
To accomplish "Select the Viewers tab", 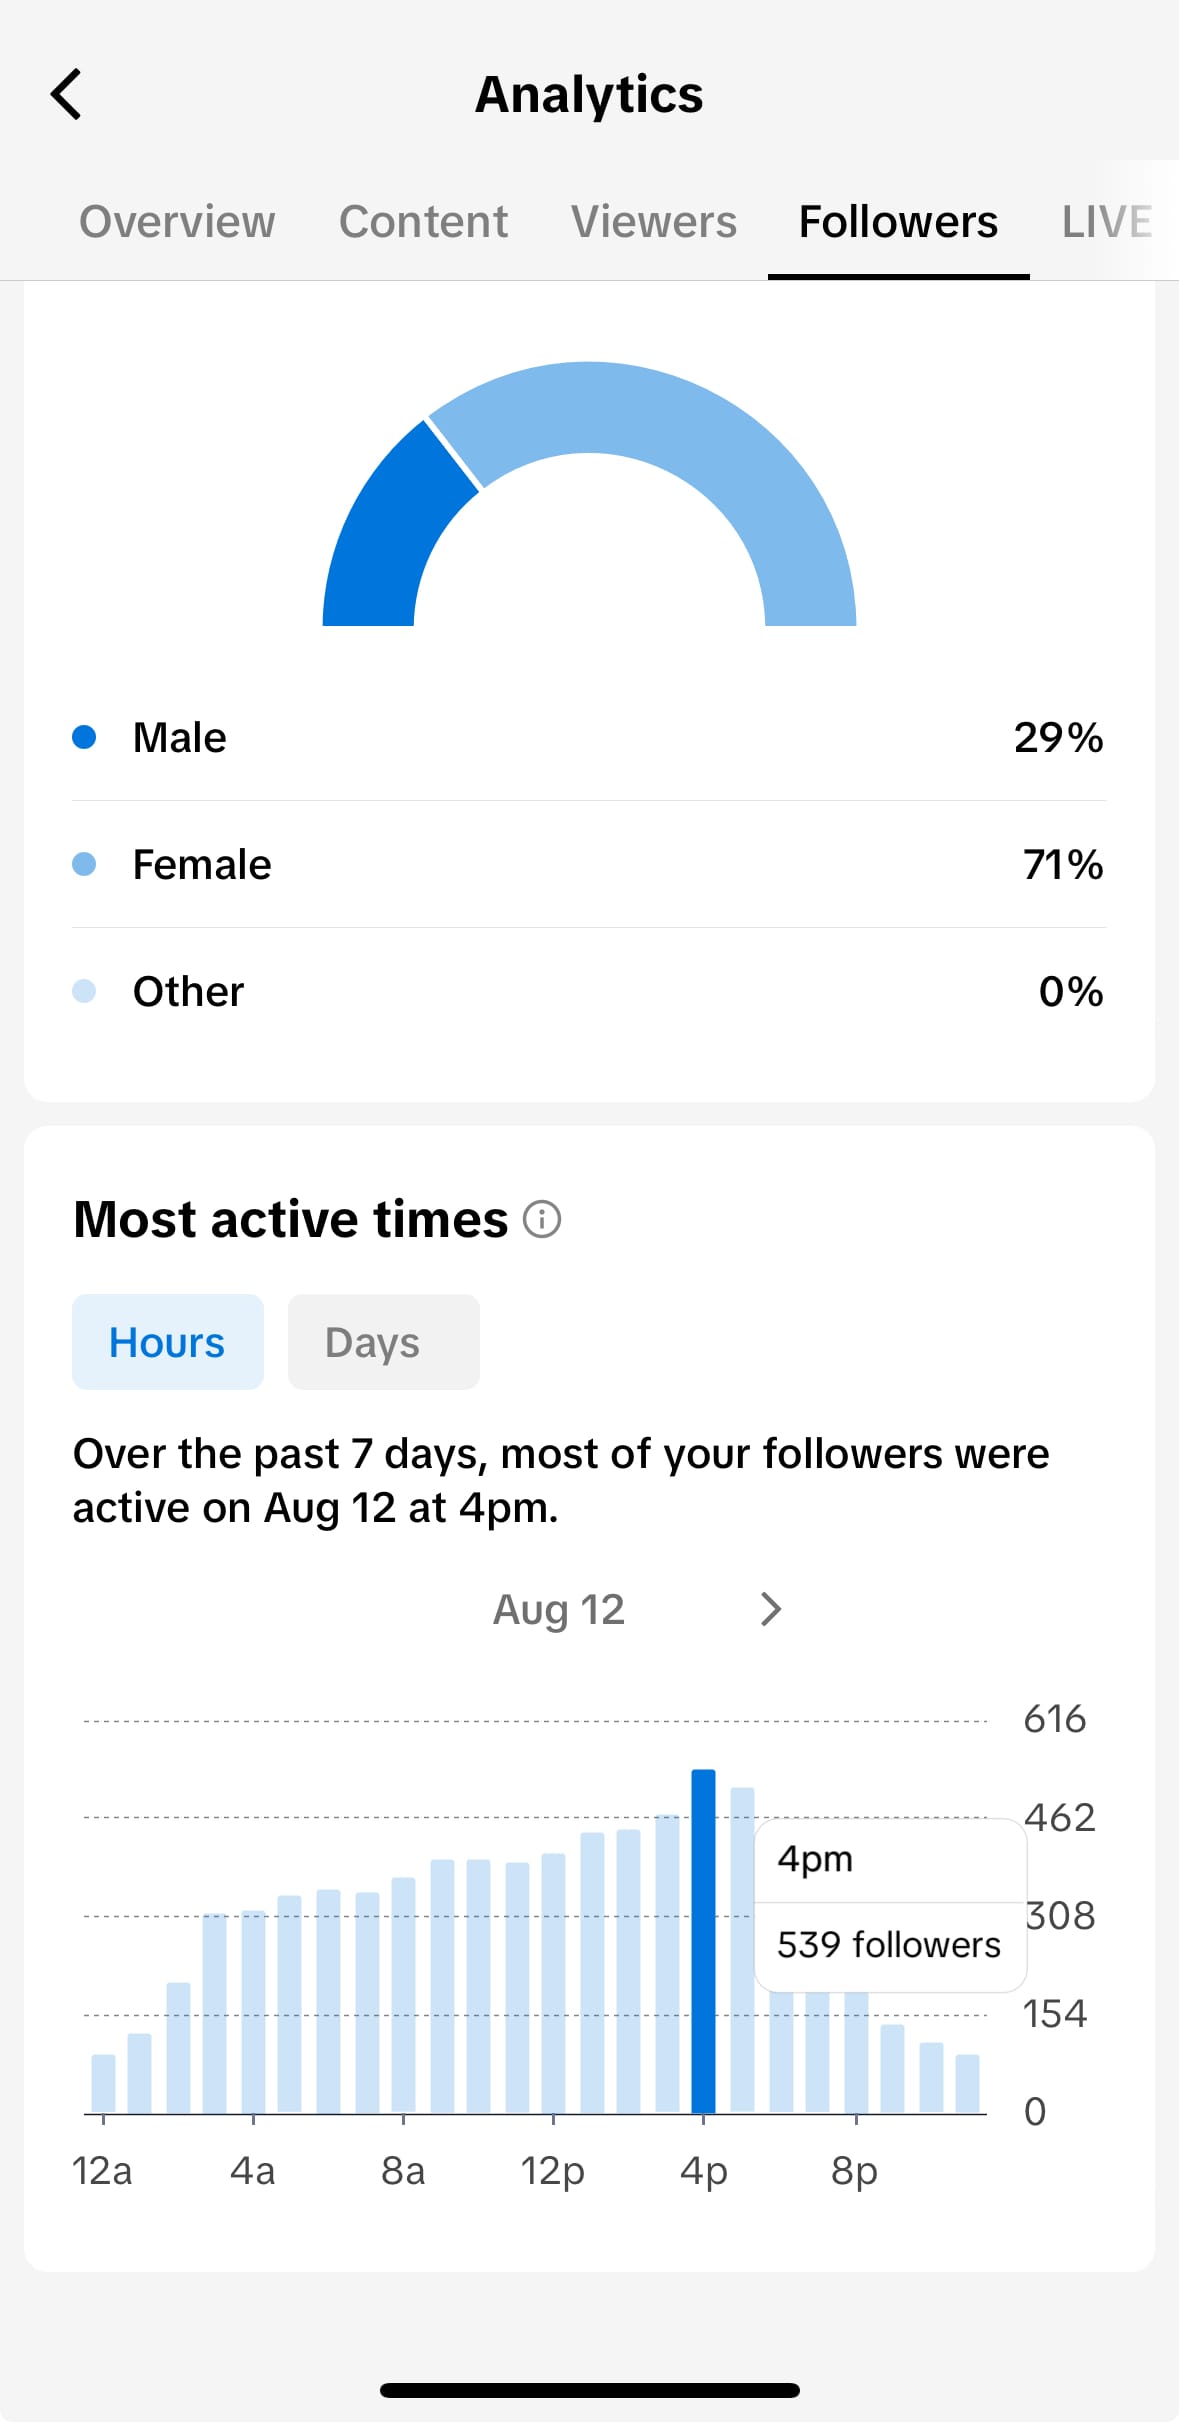I will pos(653,221).
